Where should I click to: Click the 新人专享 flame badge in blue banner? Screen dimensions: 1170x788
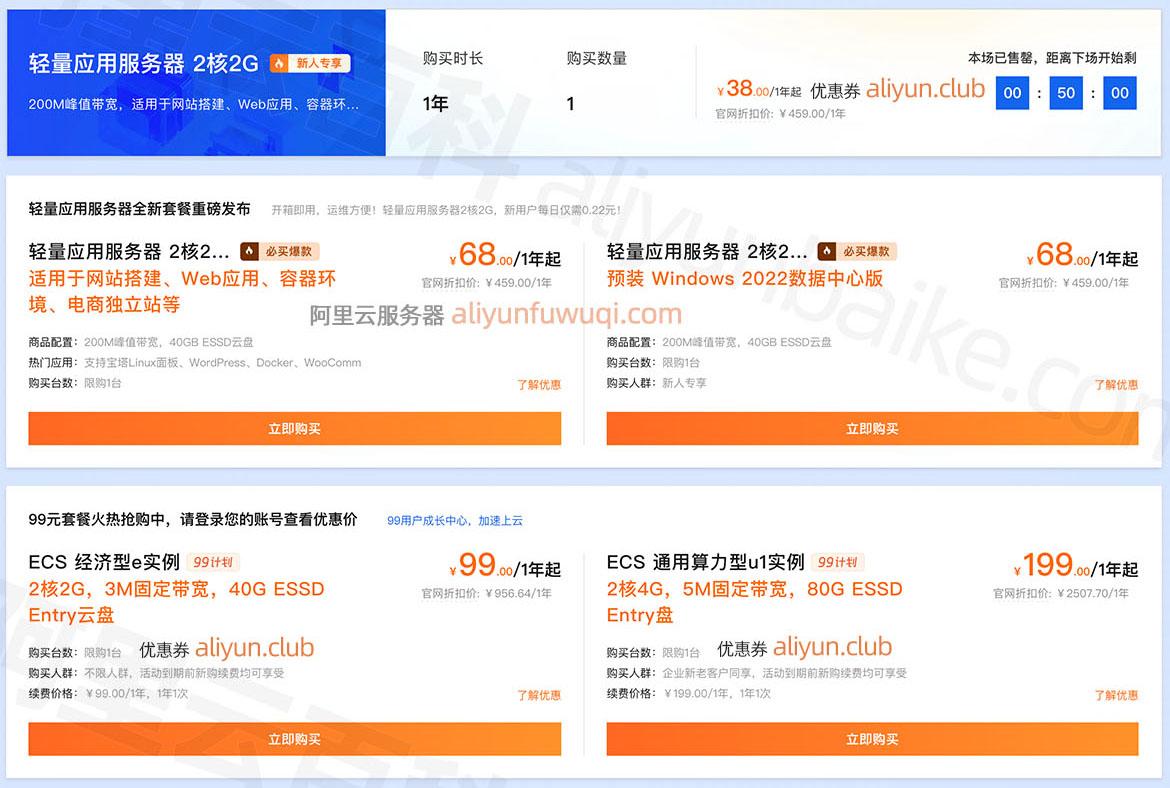click(310, 63)
